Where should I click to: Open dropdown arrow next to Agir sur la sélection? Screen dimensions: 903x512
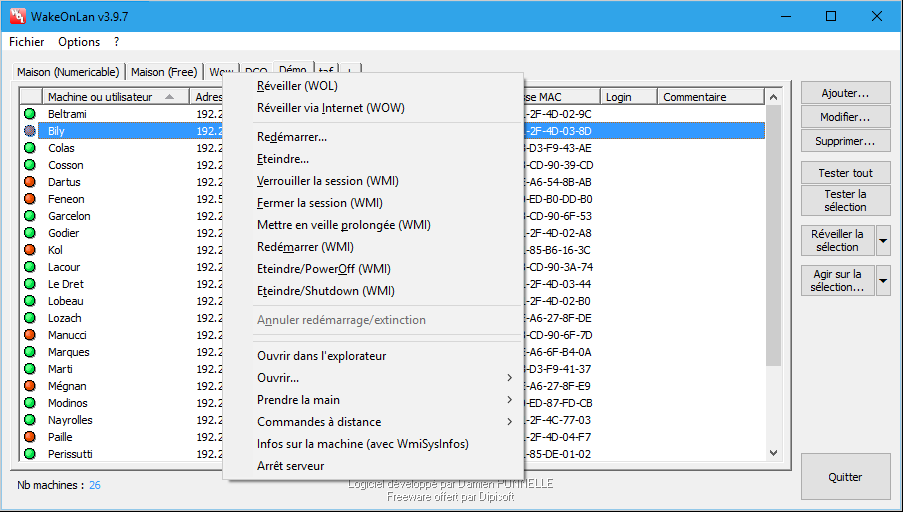point(883,281)
